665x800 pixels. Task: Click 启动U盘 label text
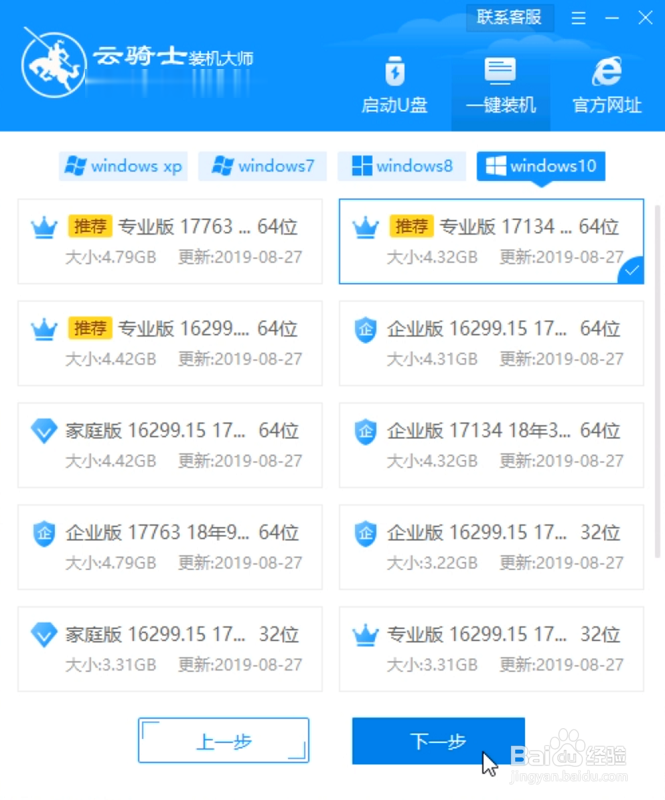[395, 105]
